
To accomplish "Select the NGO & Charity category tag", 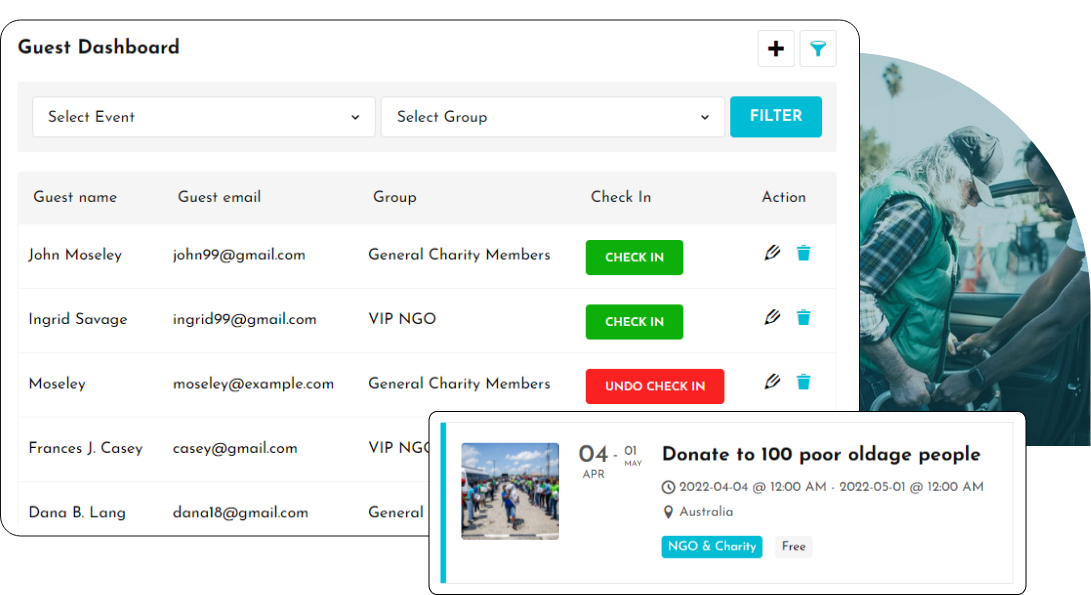I will click(711, 547).
